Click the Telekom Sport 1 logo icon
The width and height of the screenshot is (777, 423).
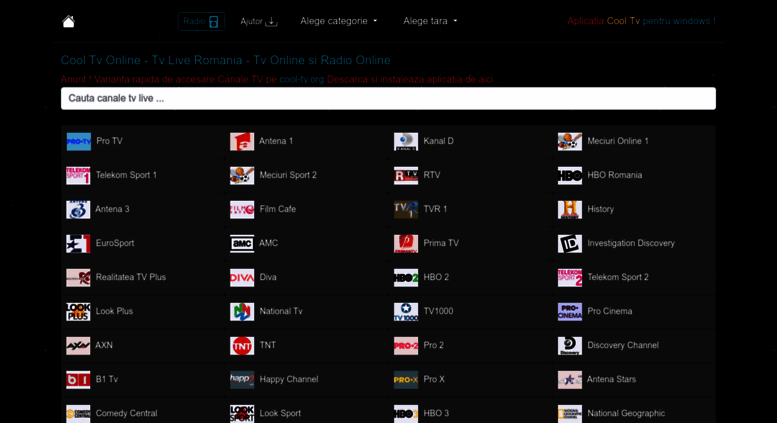tap(78, 175)
